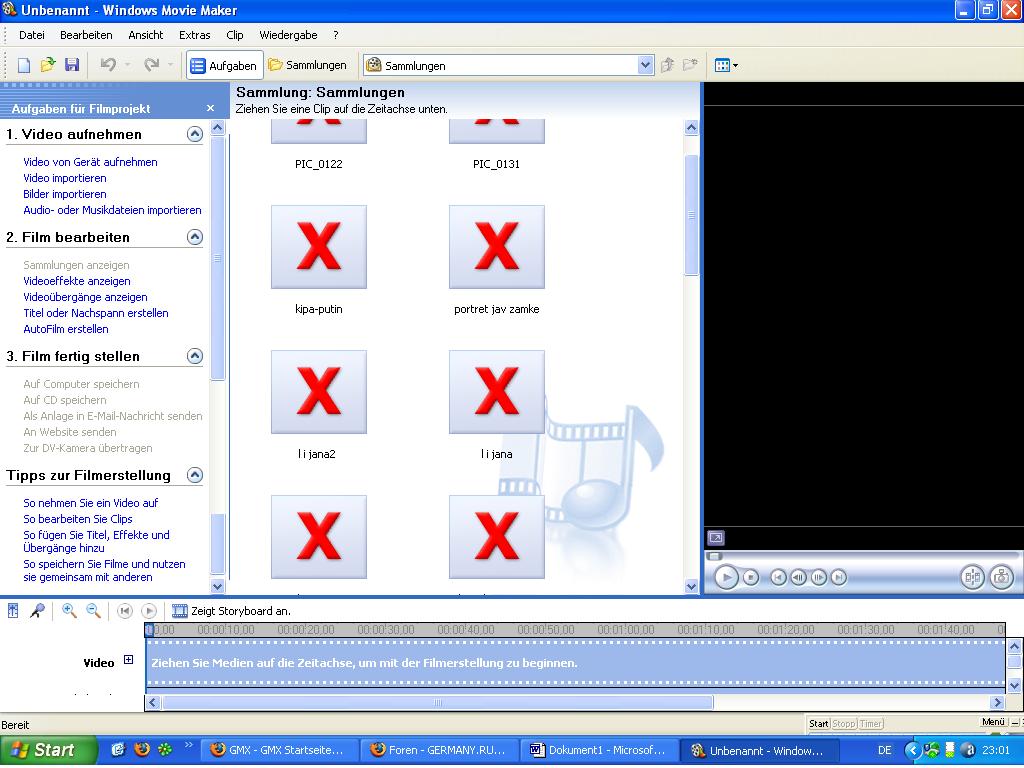Open the Wiedergabe menu
The image size is (1024, 768).
[x=288, y=34]
